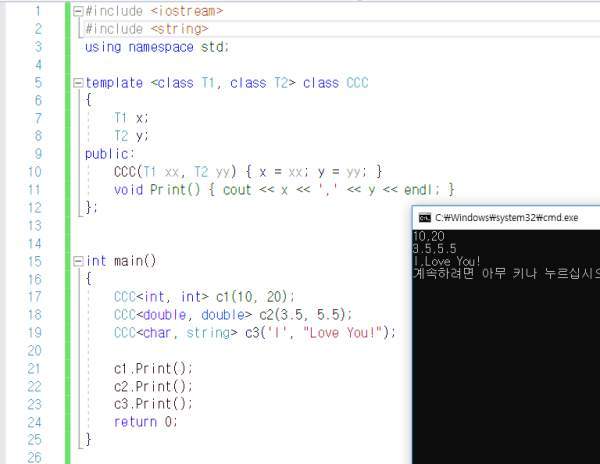
Task: Click the CCC constructor definition line
Action: coord(248,172)
